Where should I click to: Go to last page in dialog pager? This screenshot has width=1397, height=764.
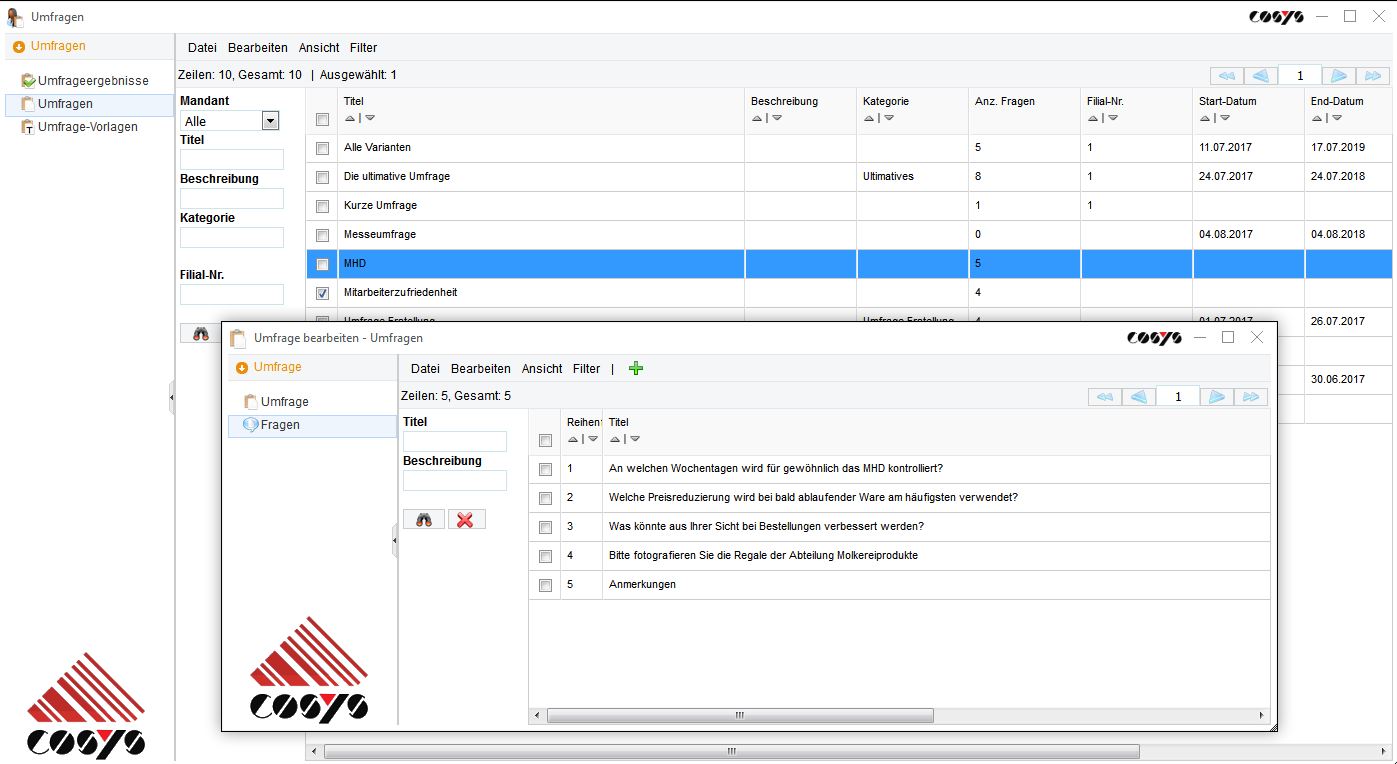(1251, 397)
